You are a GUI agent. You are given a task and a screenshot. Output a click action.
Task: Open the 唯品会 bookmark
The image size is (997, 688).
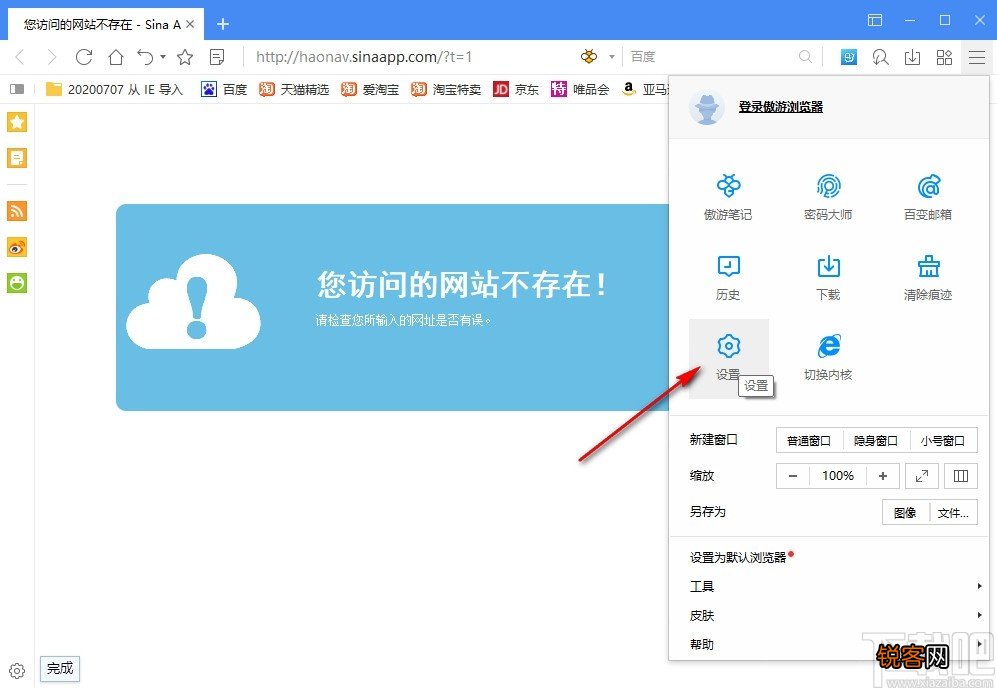[x=580, y=89]
